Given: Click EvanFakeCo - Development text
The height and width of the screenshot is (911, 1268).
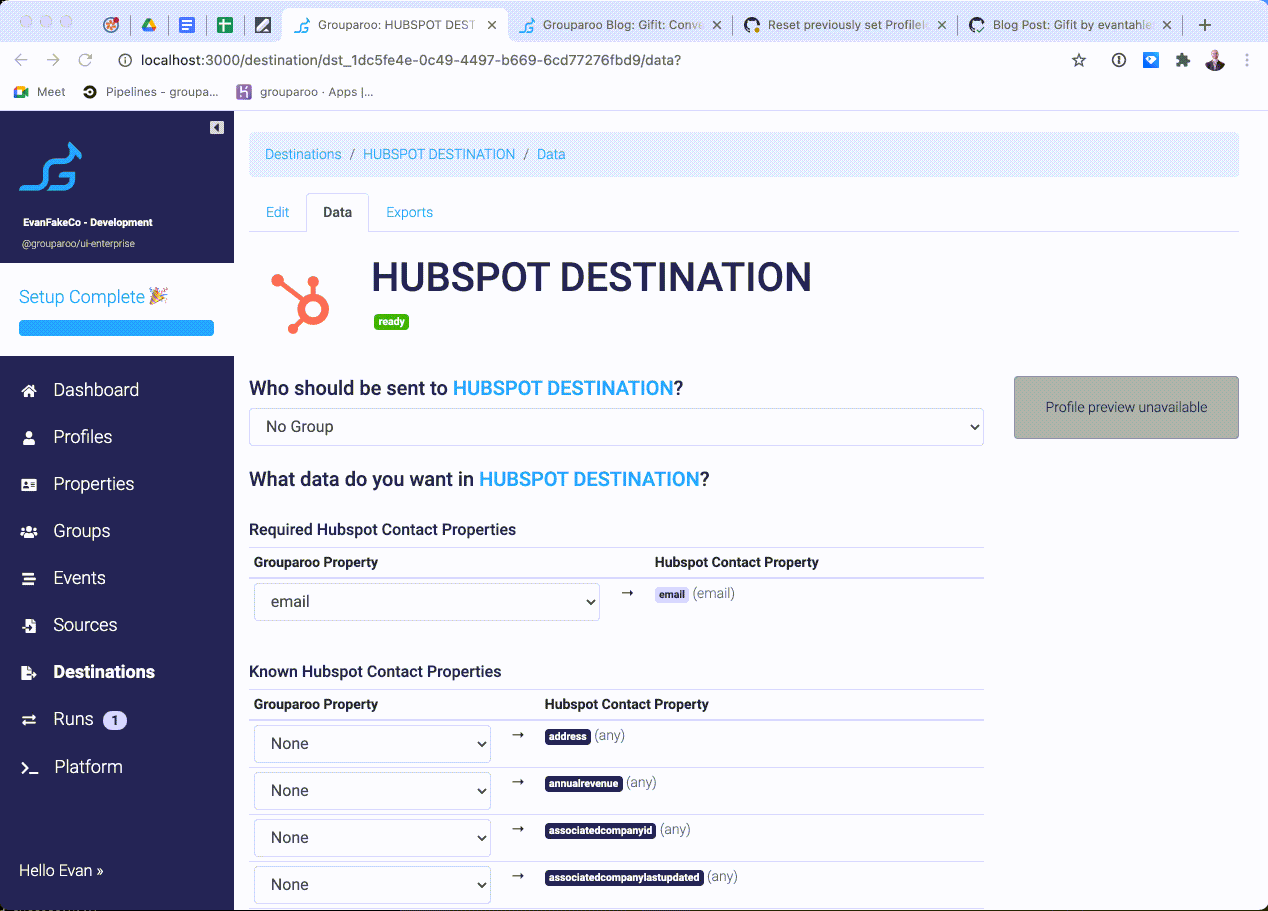Looking at the screenshot, I should tap(88, 222).
